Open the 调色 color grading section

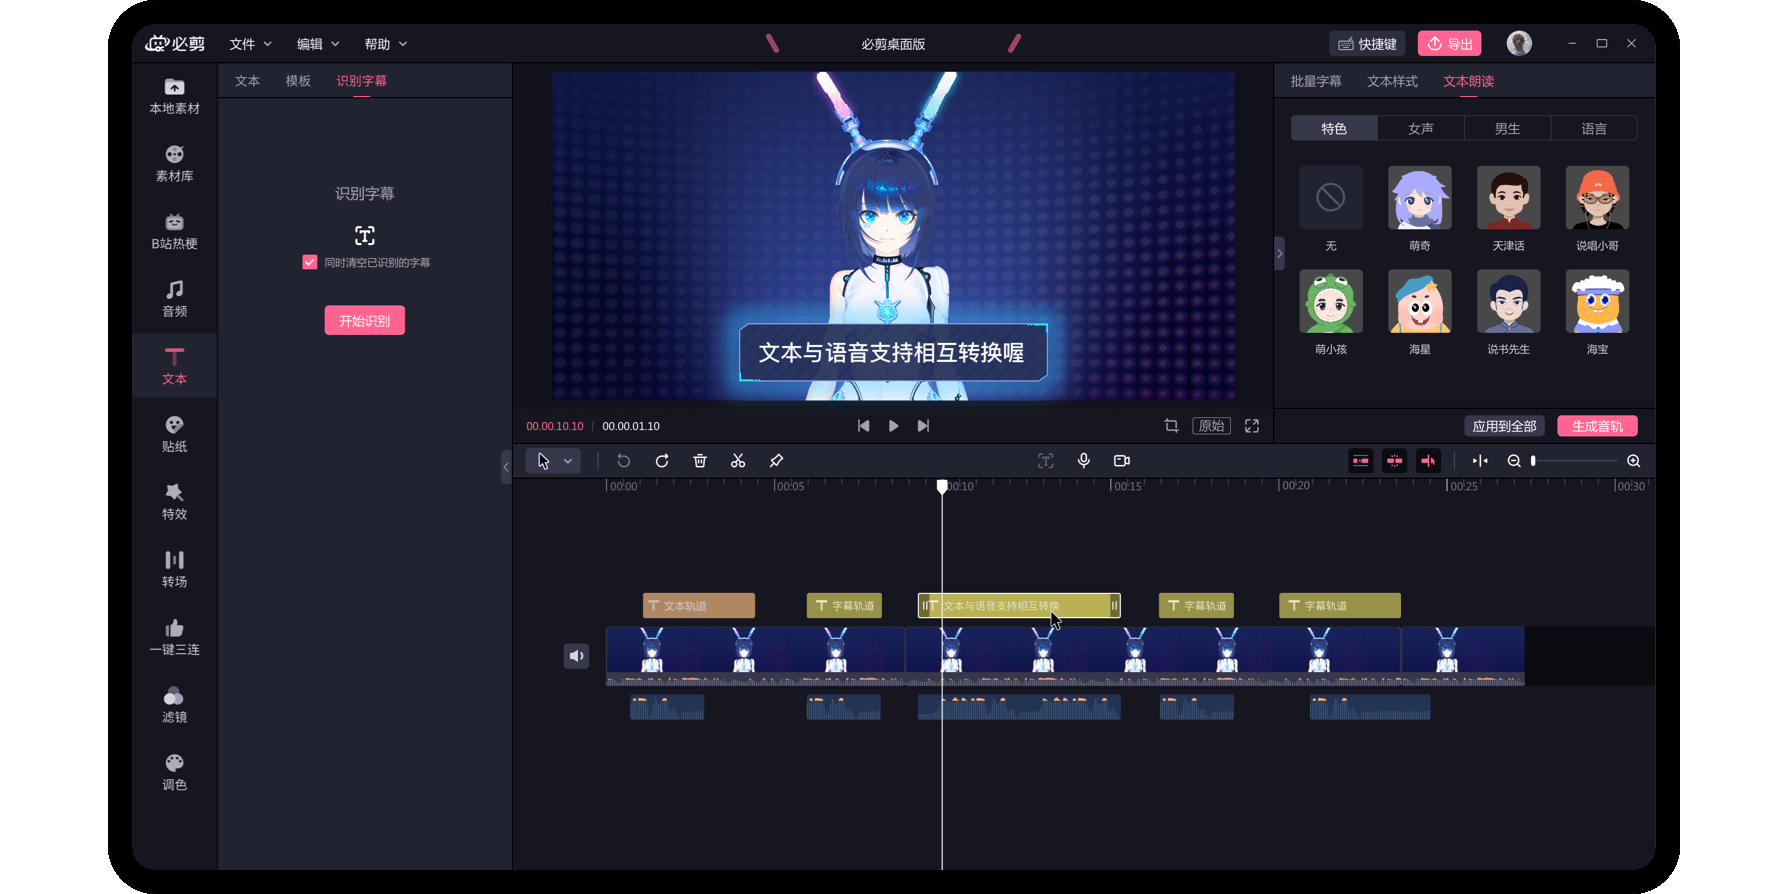[x=174, y=772]
